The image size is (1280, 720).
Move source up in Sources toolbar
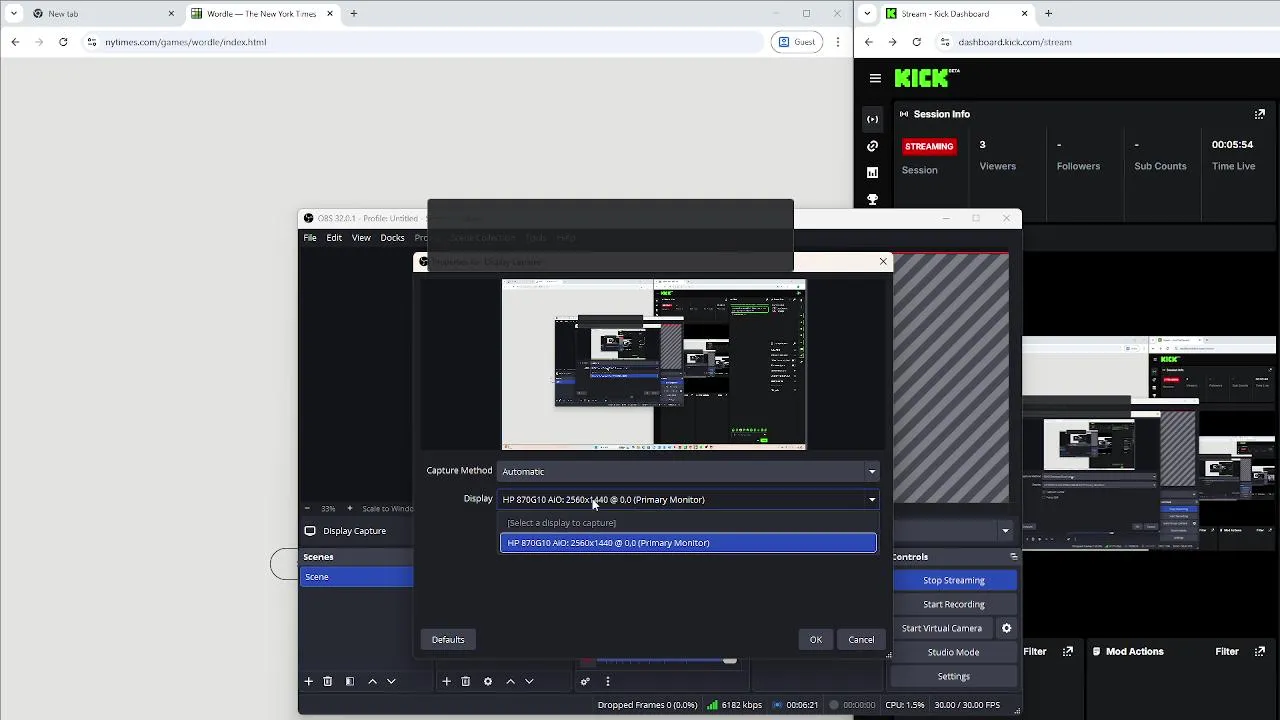tap(510, 681)
